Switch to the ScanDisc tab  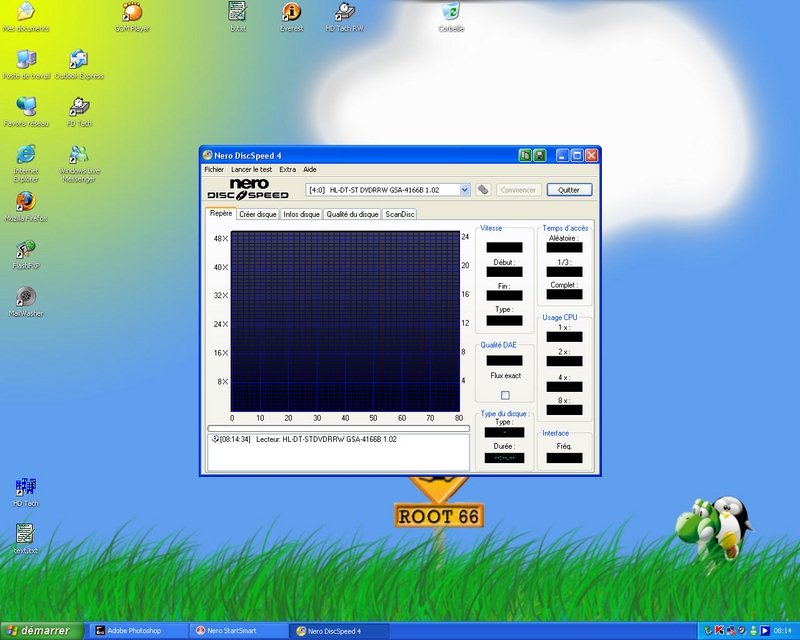(399, 214)
